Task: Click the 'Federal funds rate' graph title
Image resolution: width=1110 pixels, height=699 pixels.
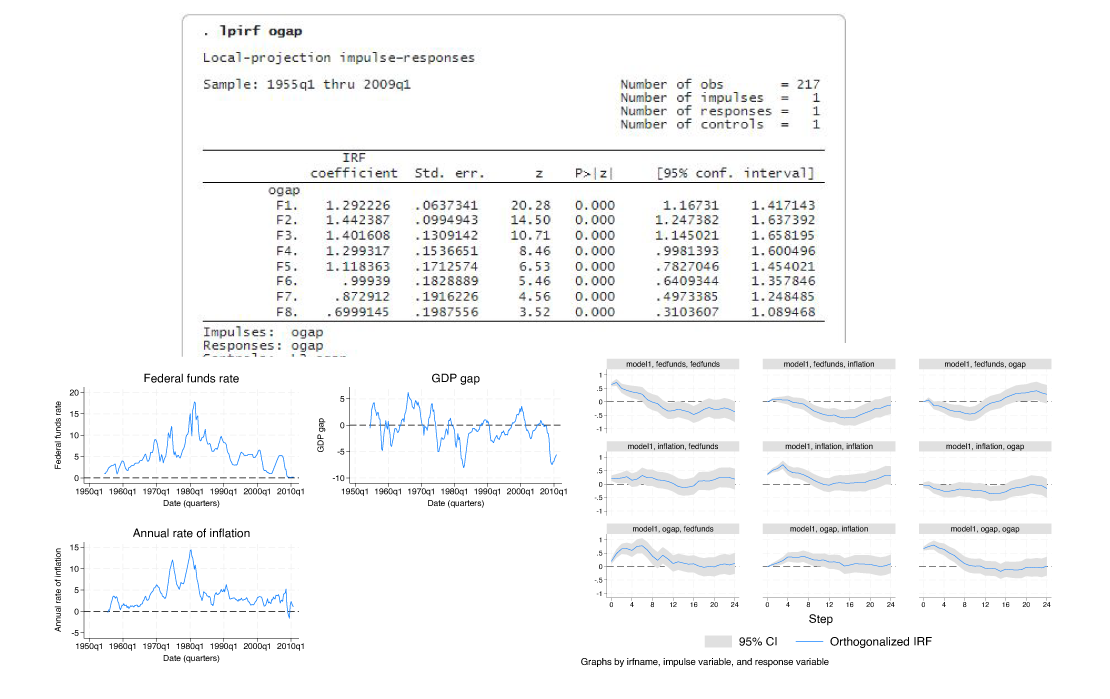Action: click(191, 378)
